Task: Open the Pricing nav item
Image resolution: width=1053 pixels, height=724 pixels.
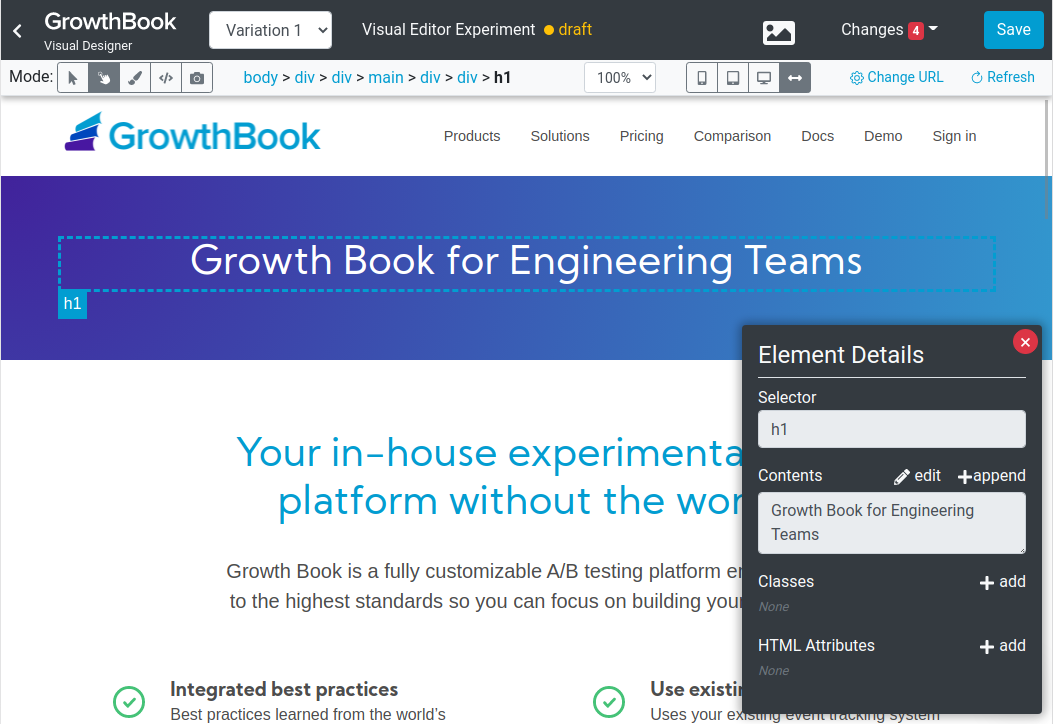Action: pos(641,136)
